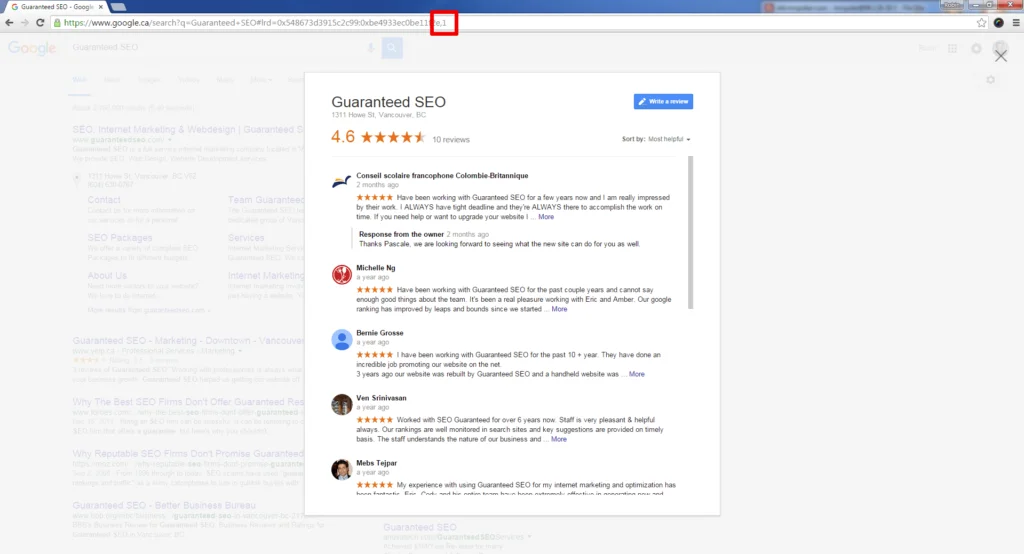Click the 4.6 rating stars

[x=392, y=137]
